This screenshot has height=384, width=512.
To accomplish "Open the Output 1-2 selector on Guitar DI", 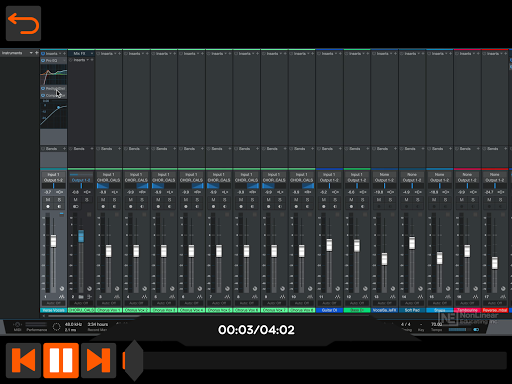I will (329, 180).
